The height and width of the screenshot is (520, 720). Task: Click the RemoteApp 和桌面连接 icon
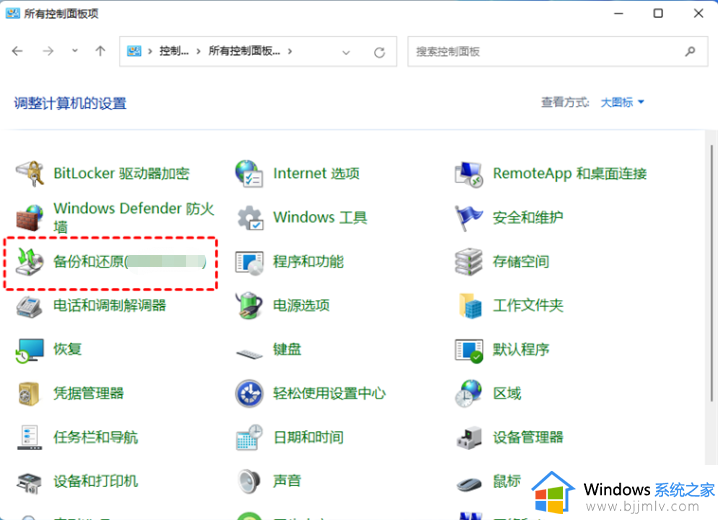pos(469,174)
